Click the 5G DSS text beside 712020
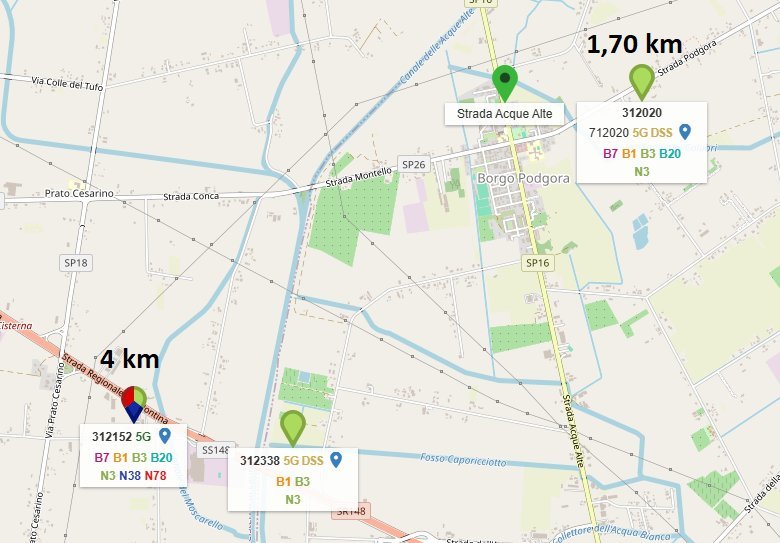Viewport: 780px width, 543px height. [652, 133]
